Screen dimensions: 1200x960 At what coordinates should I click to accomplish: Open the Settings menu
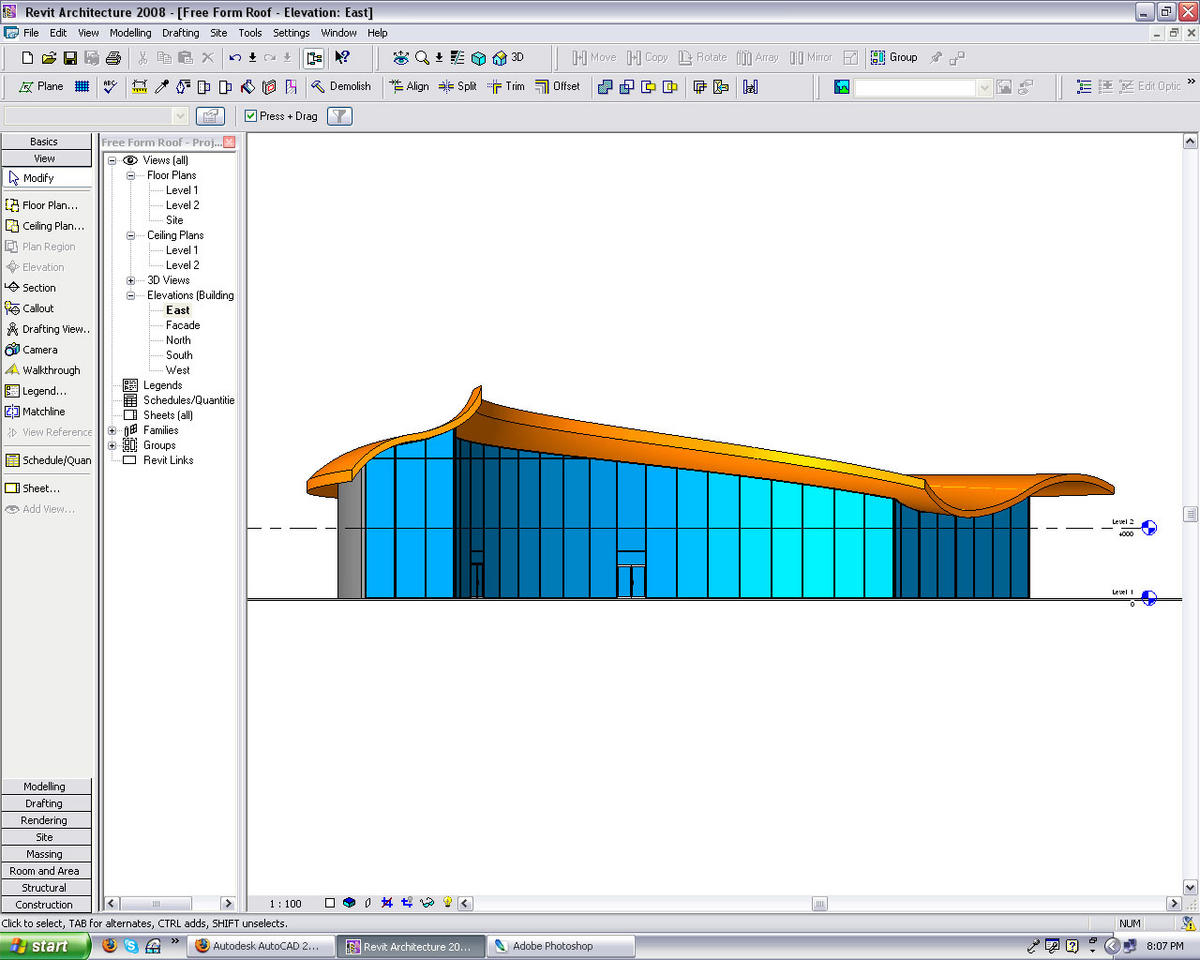click(x=291, y=32)
